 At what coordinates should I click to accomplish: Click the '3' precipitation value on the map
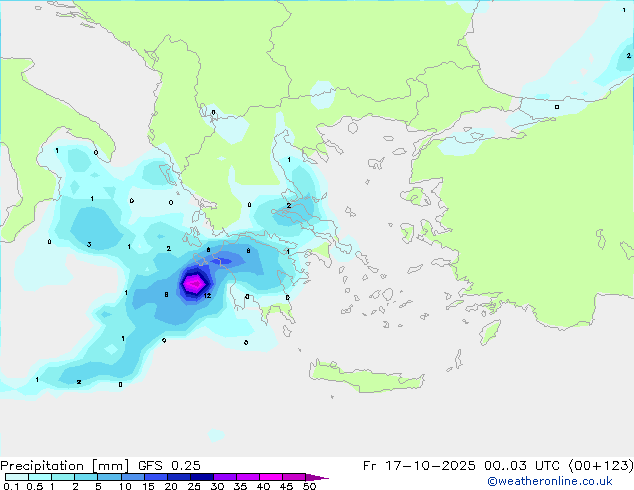[89, 244]
